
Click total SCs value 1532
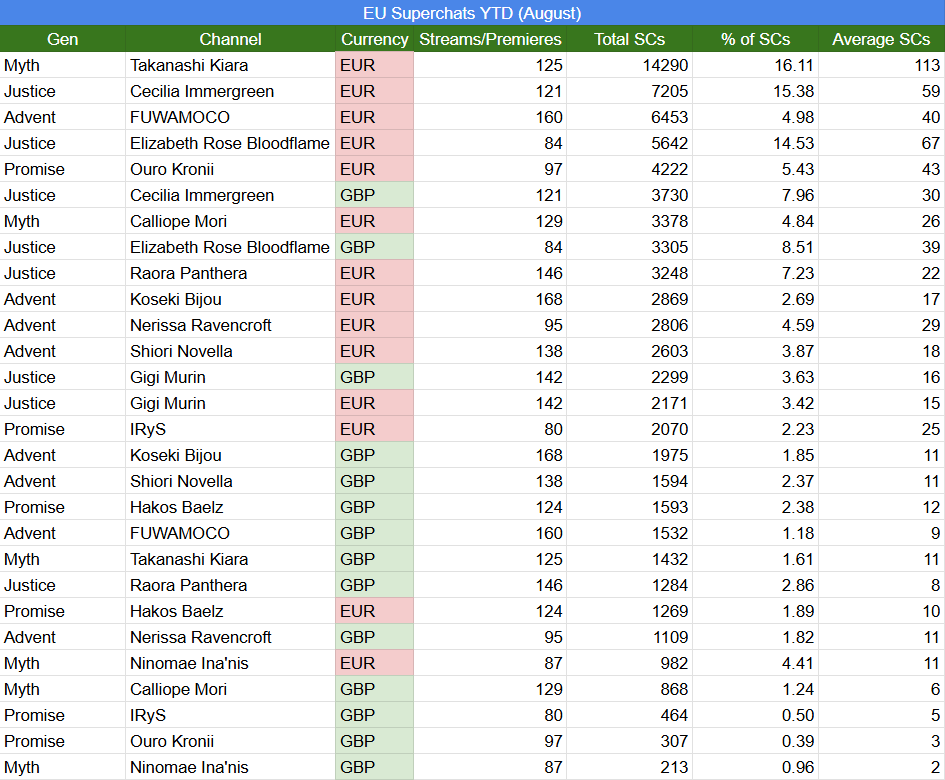(x=669, y=533)
